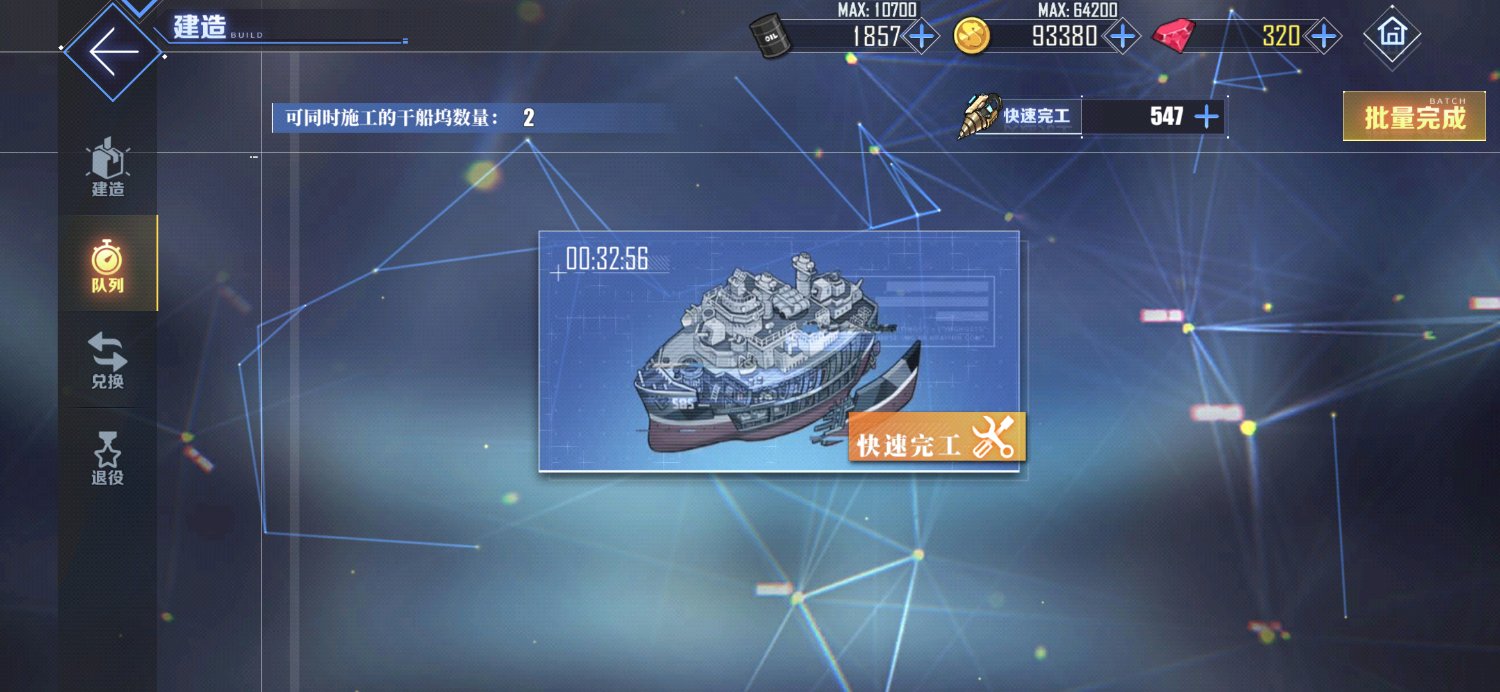Go back using the arrow icon
This screenshot has width=1500, height=692.
(x=112, y=51)
